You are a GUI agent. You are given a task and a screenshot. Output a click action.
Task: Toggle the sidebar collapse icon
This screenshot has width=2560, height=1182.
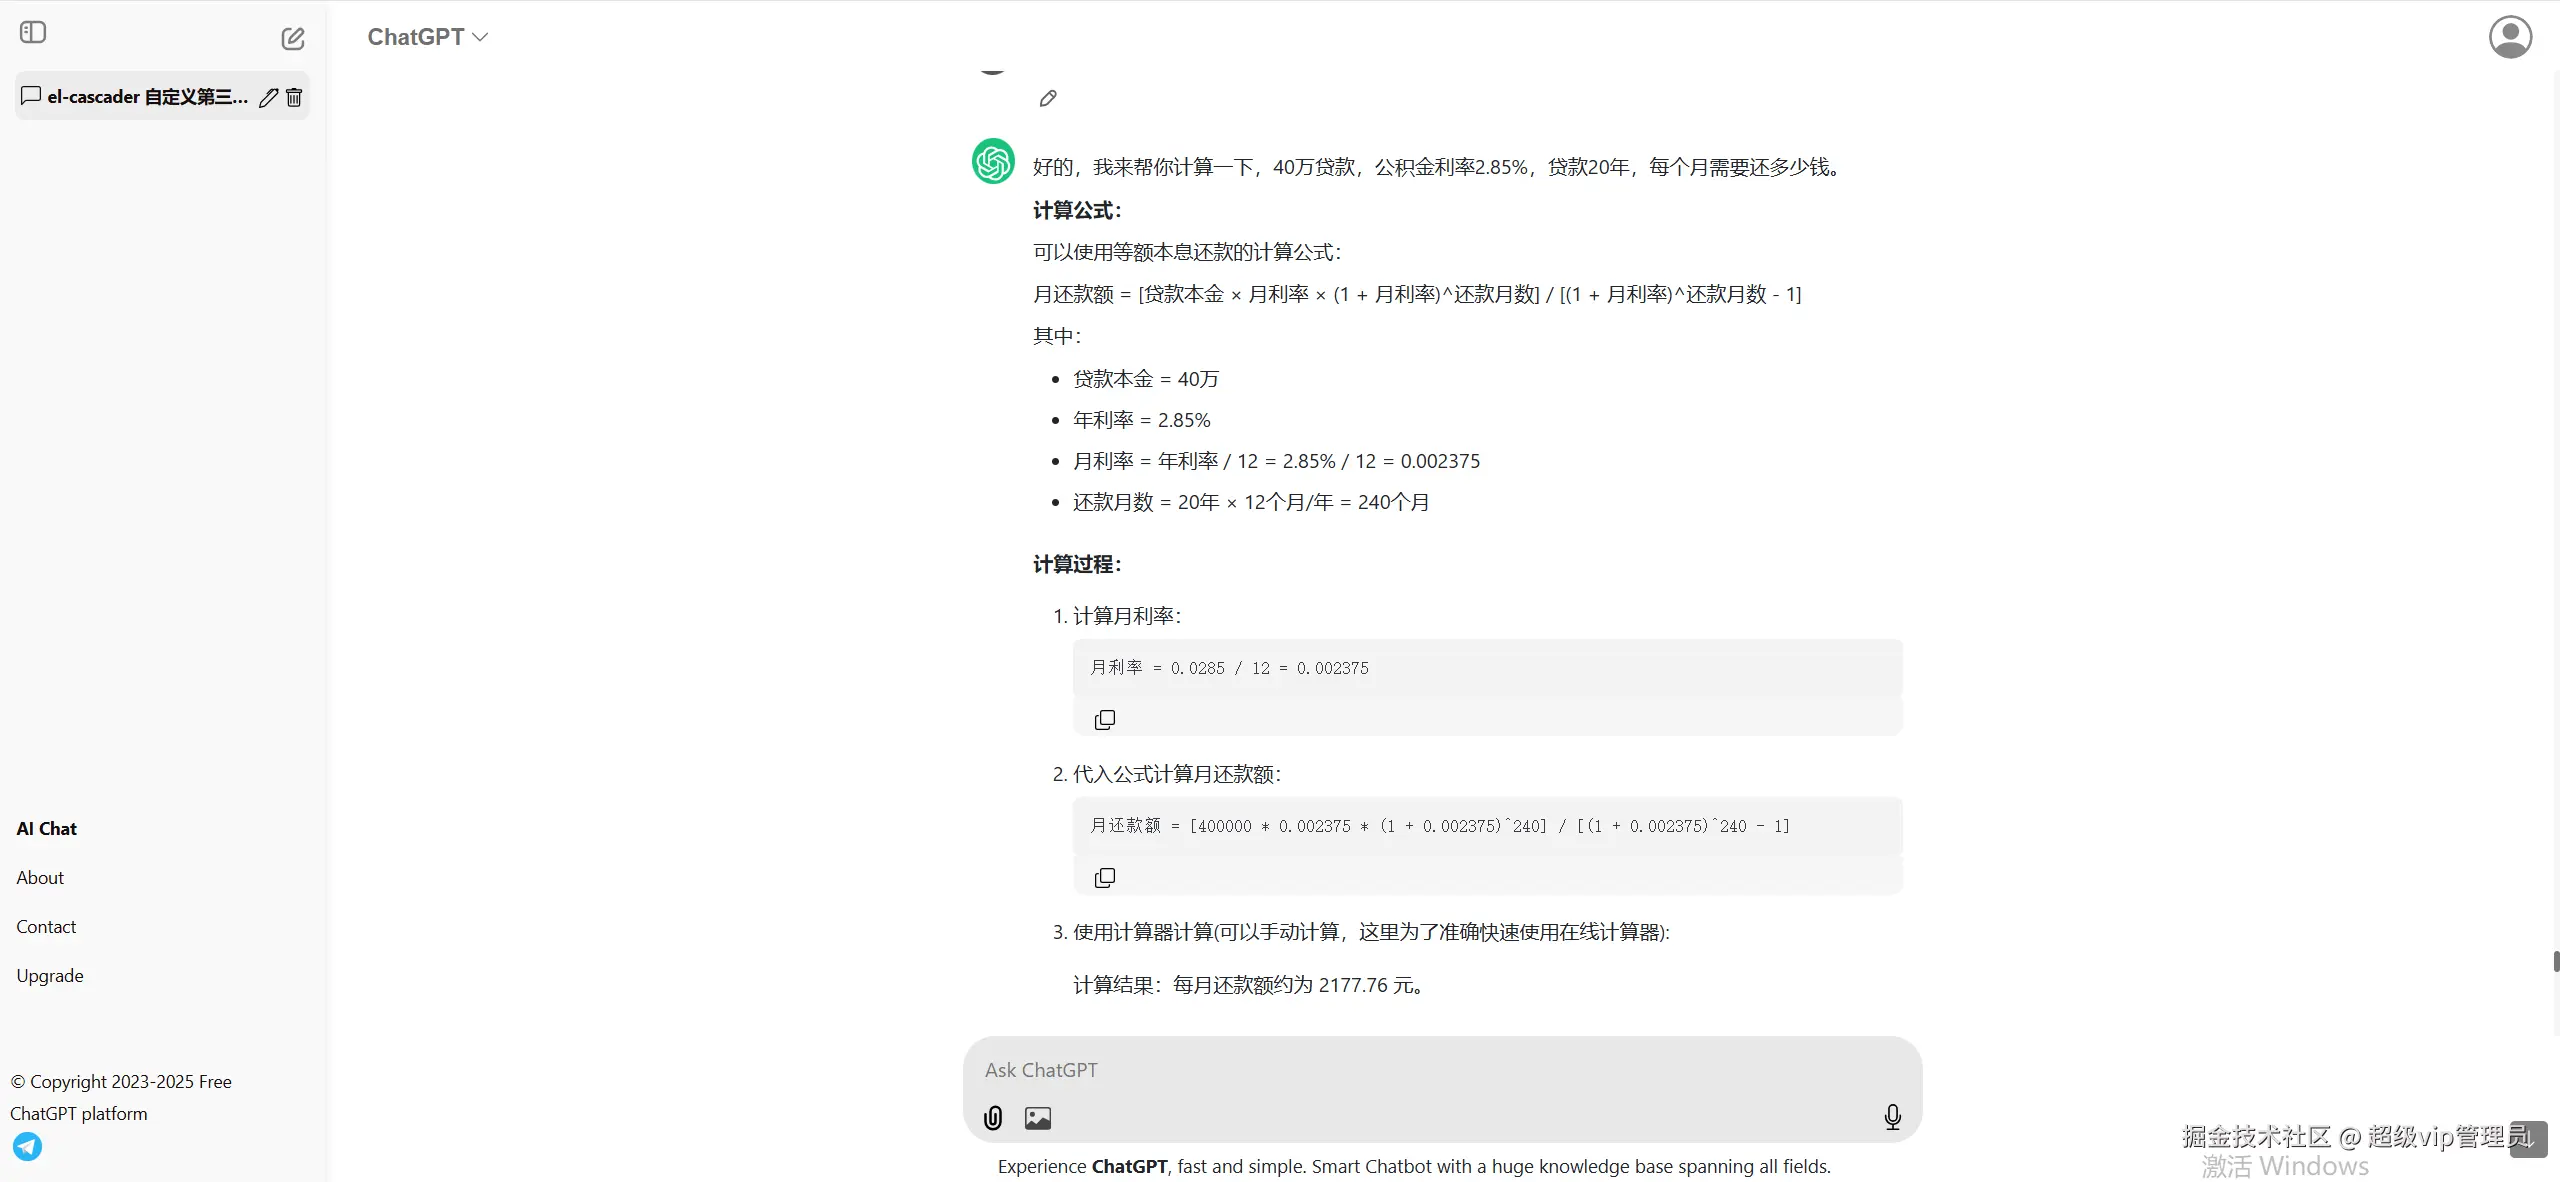33,33
